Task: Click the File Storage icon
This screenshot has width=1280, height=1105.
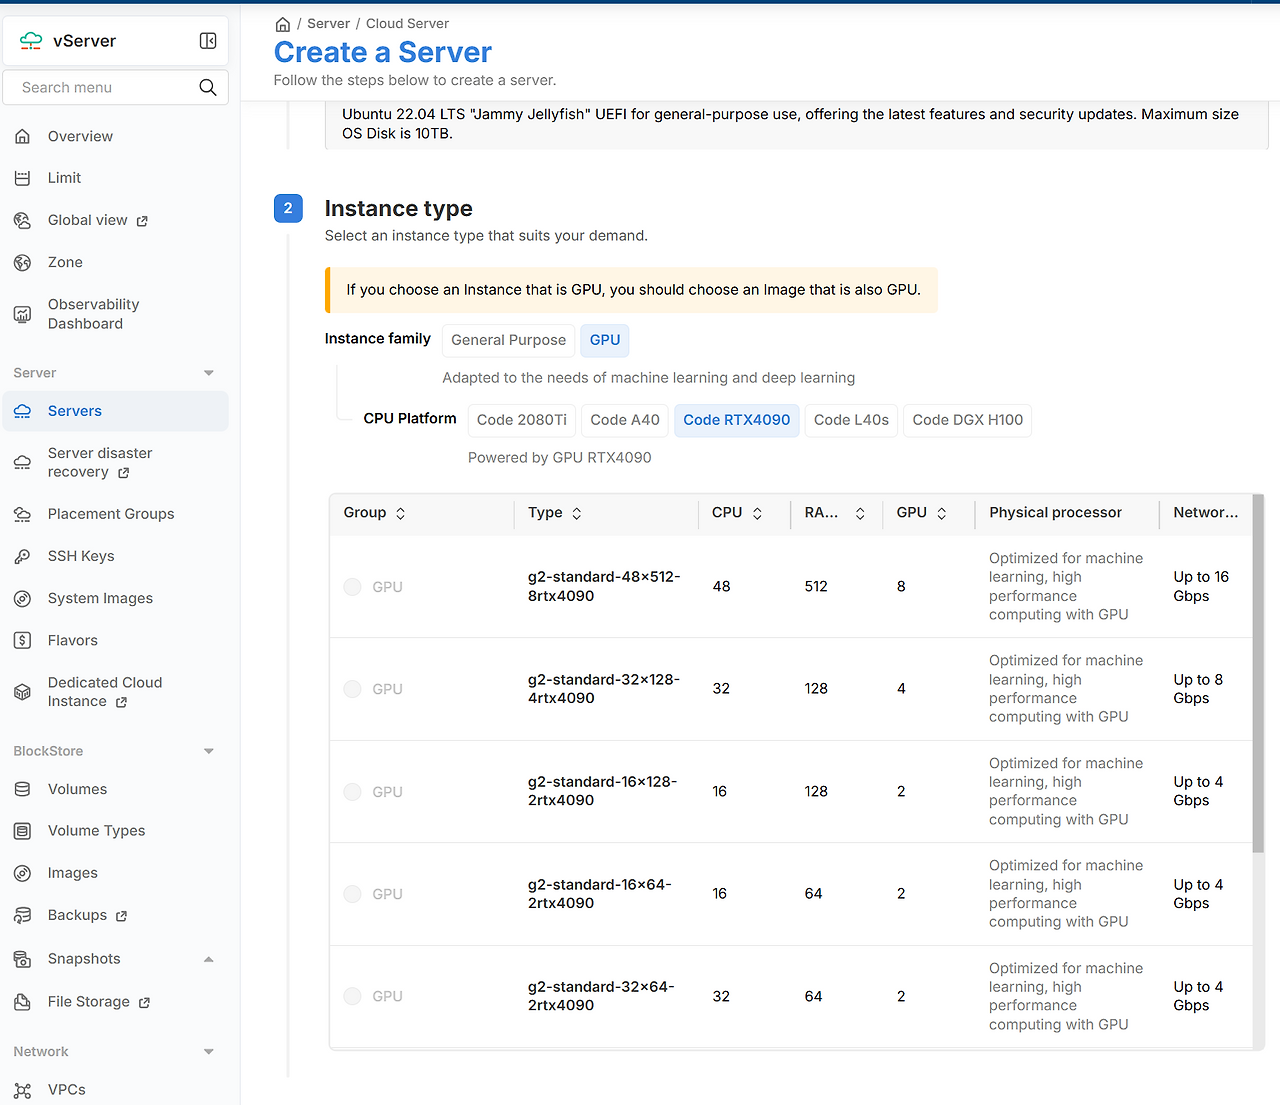Action: tap(22, 1001)
